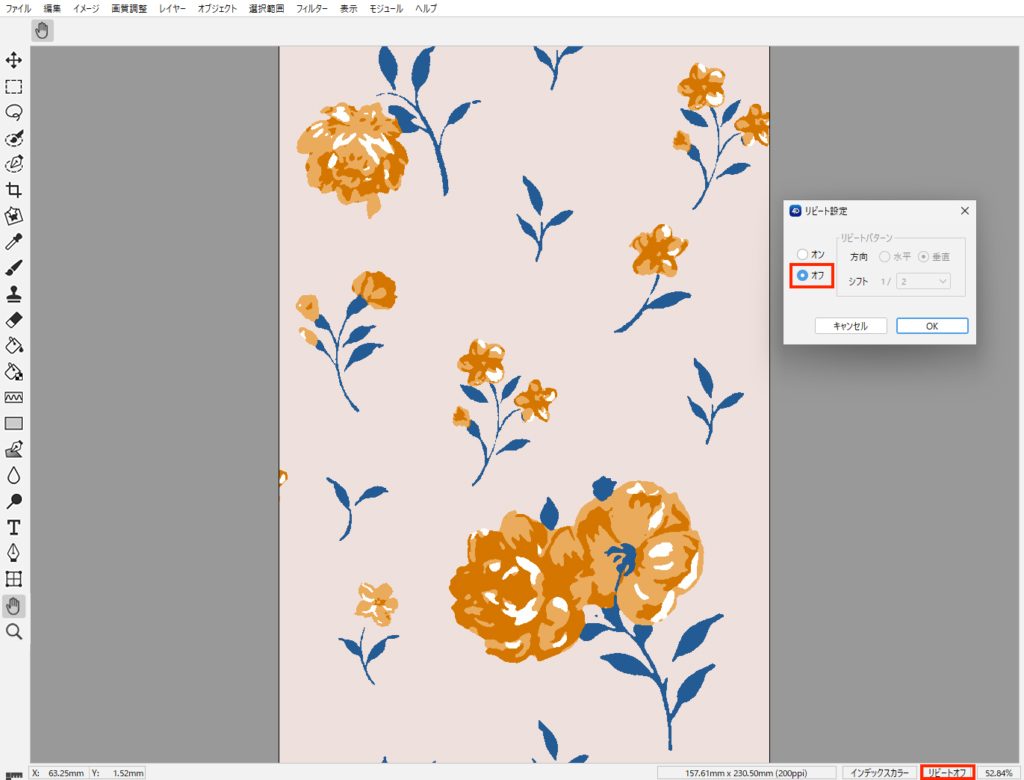1024x780 pixels.
Task: Open the フィルター menu
Action: tap(312, 8)
